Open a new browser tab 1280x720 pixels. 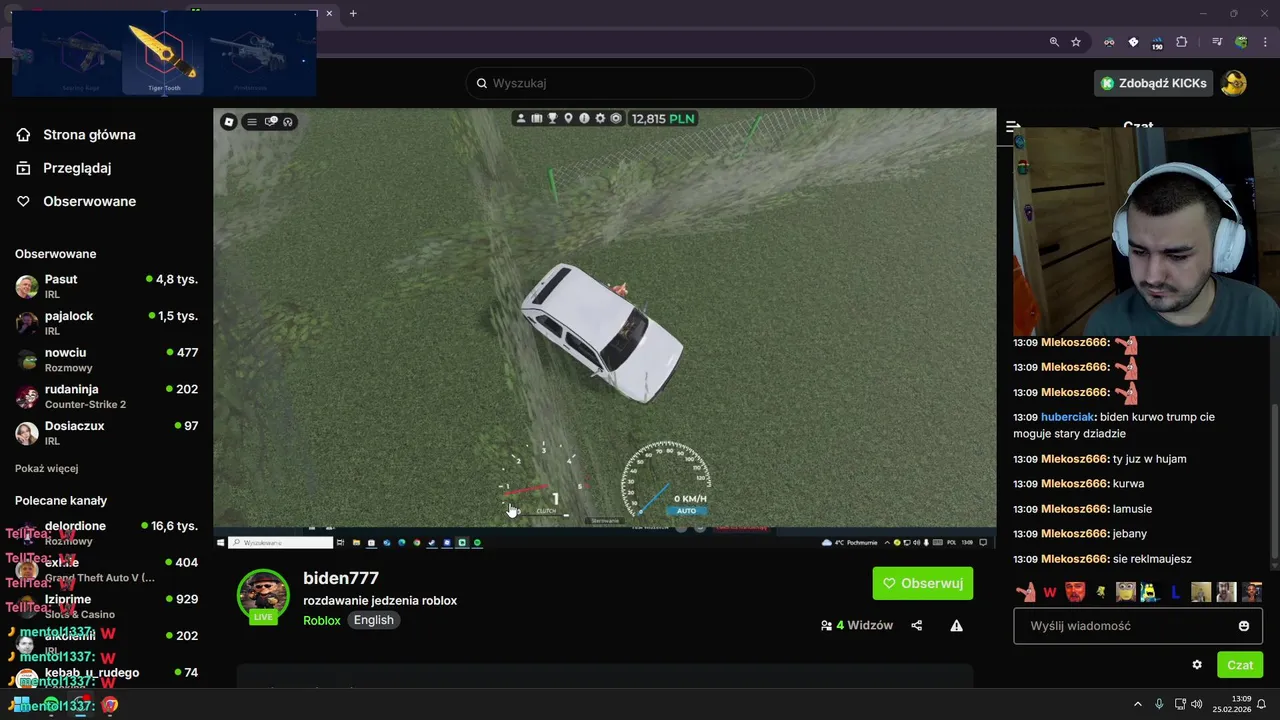tap(353, 13)
